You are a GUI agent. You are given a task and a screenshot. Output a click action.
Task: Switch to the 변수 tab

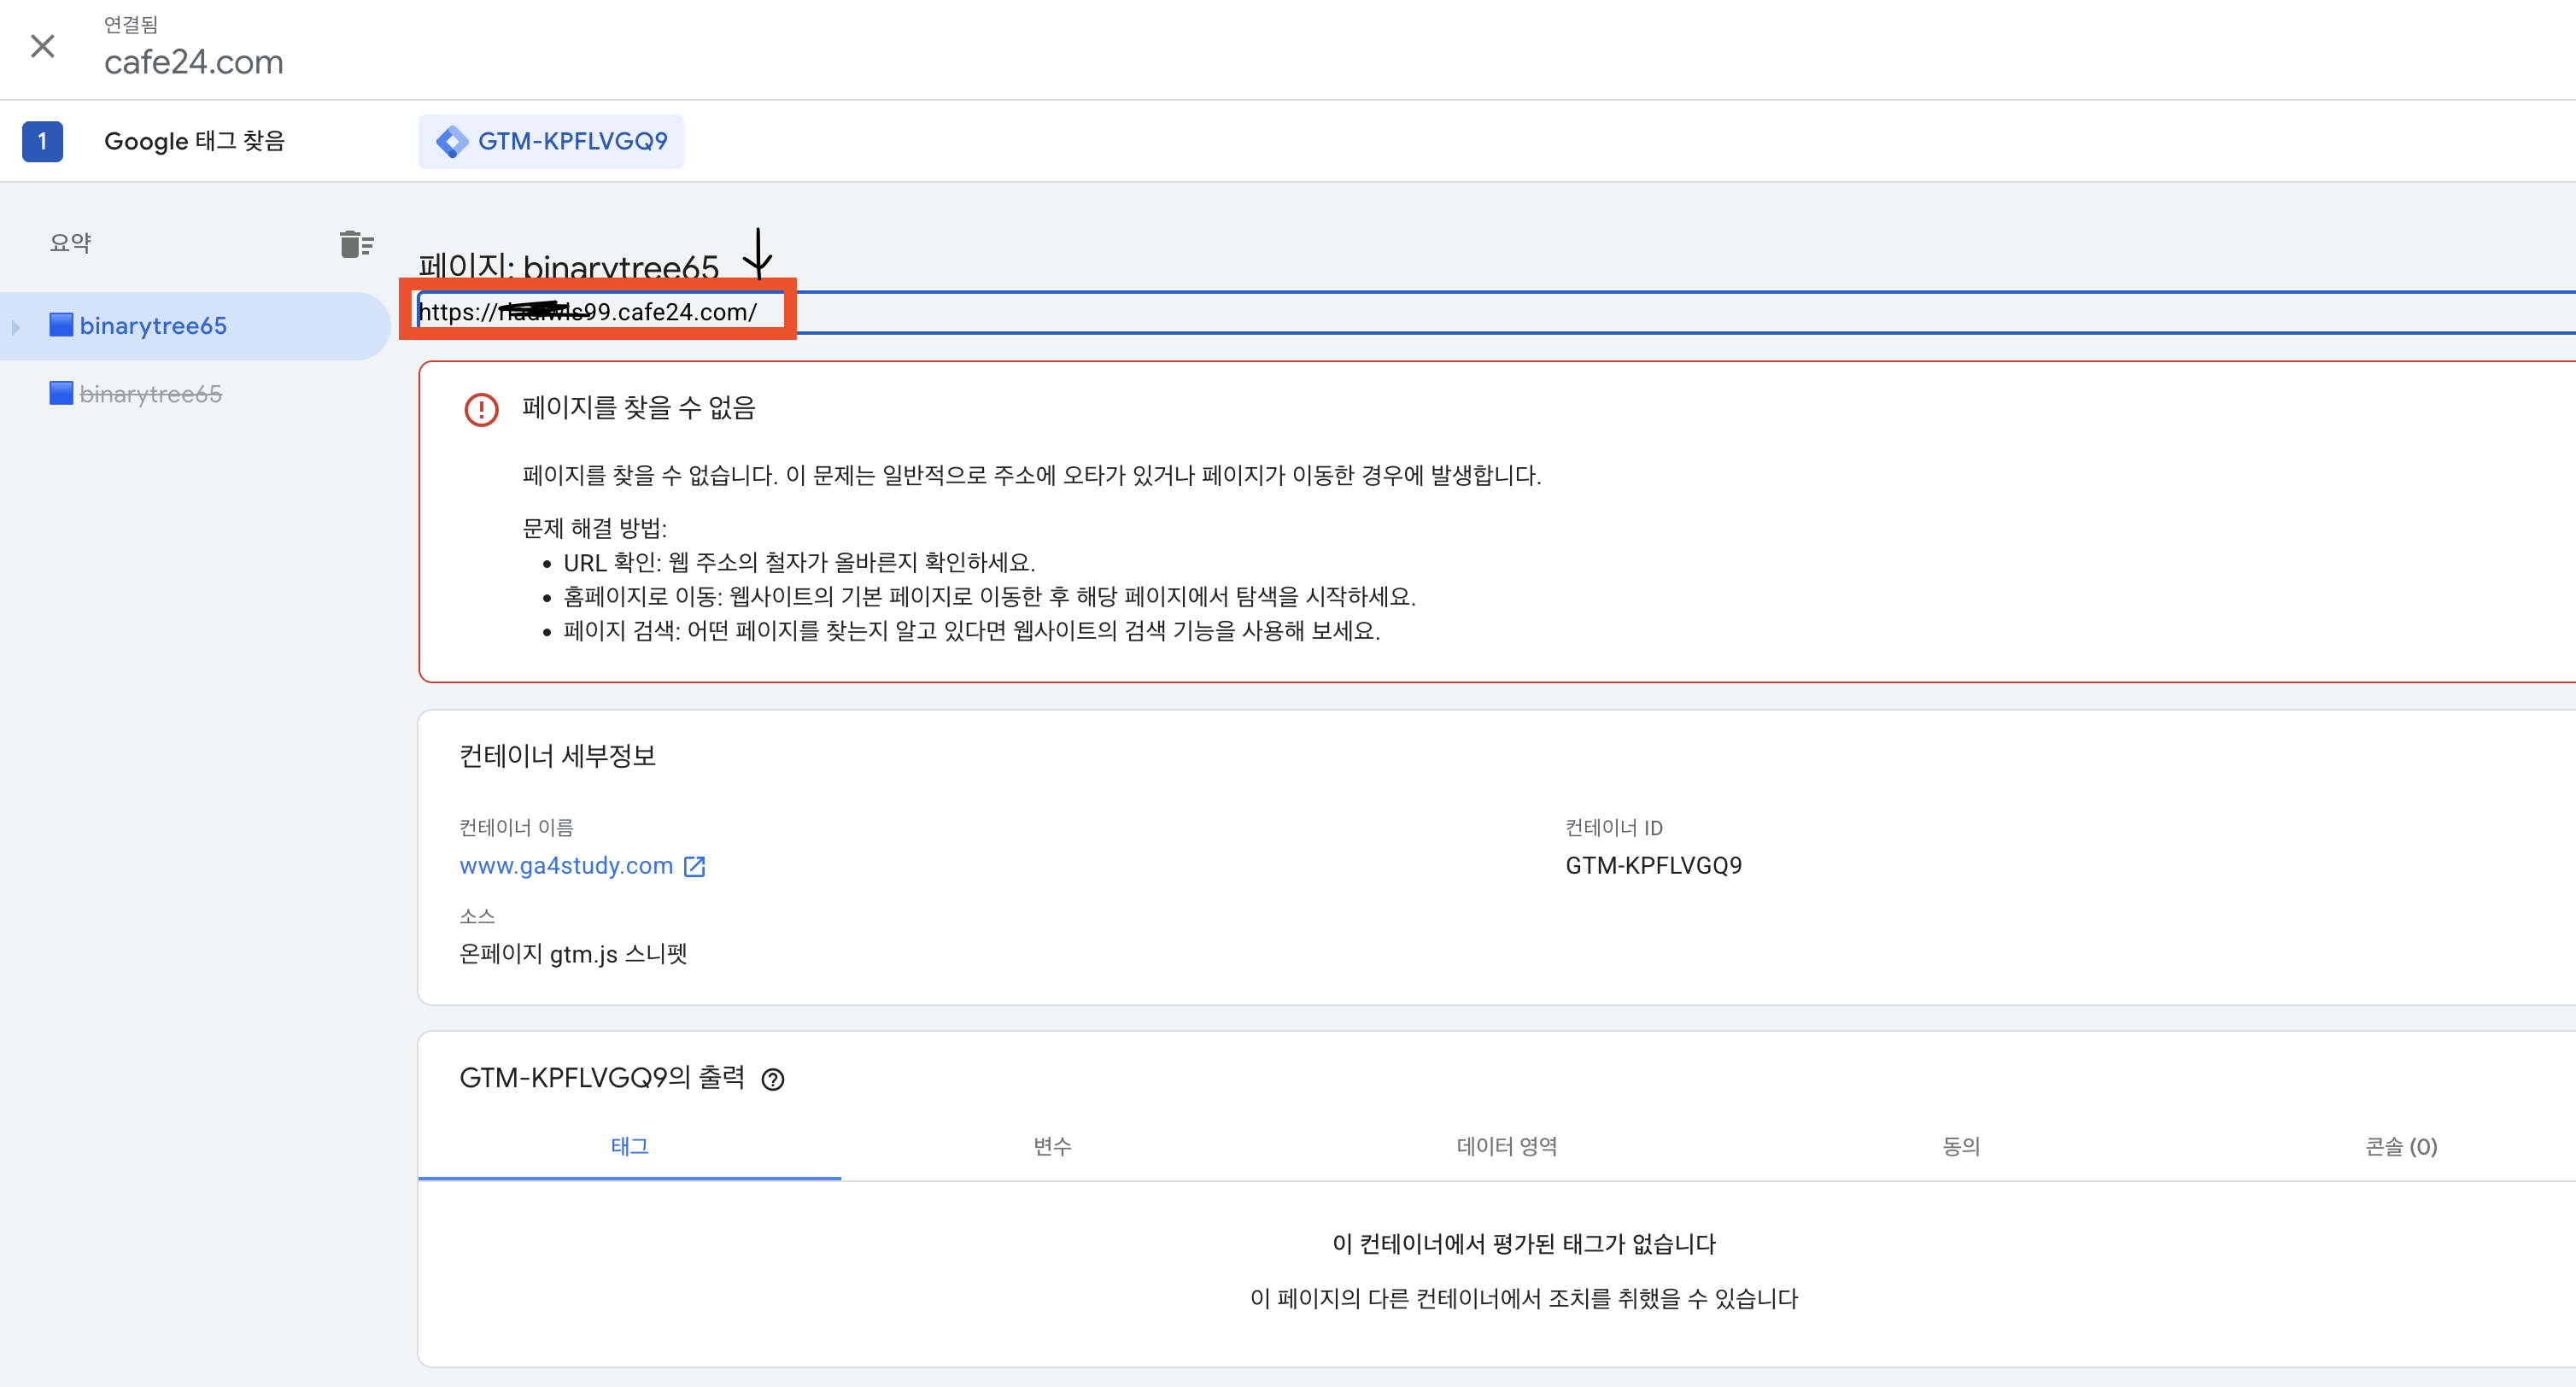pyautogui.click(x=1052, y=1147)
